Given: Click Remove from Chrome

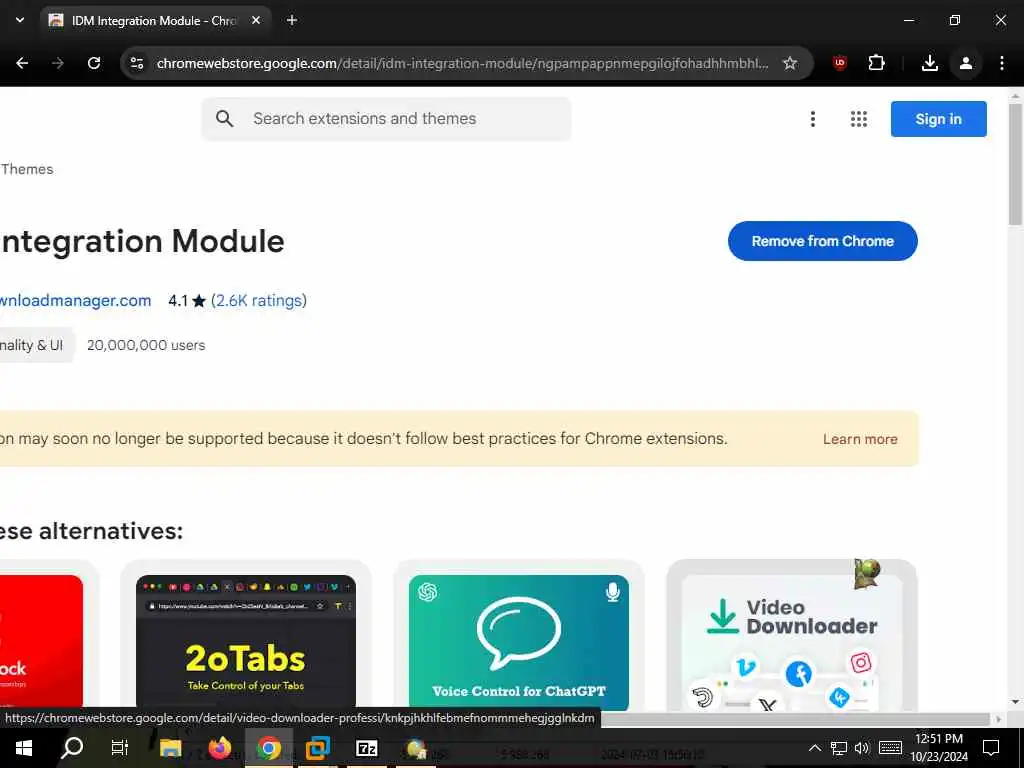Looking at the screenshot, I should [822, 241].
